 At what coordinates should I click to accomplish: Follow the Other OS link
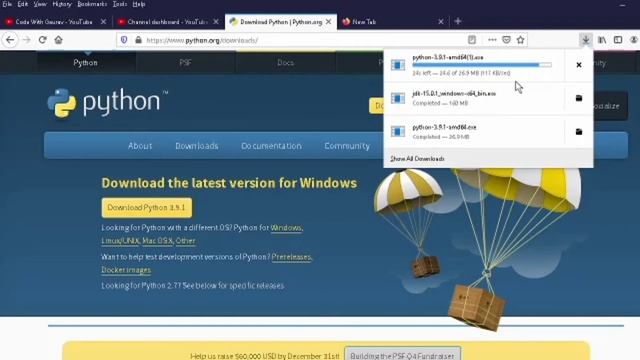click(185, 241)
